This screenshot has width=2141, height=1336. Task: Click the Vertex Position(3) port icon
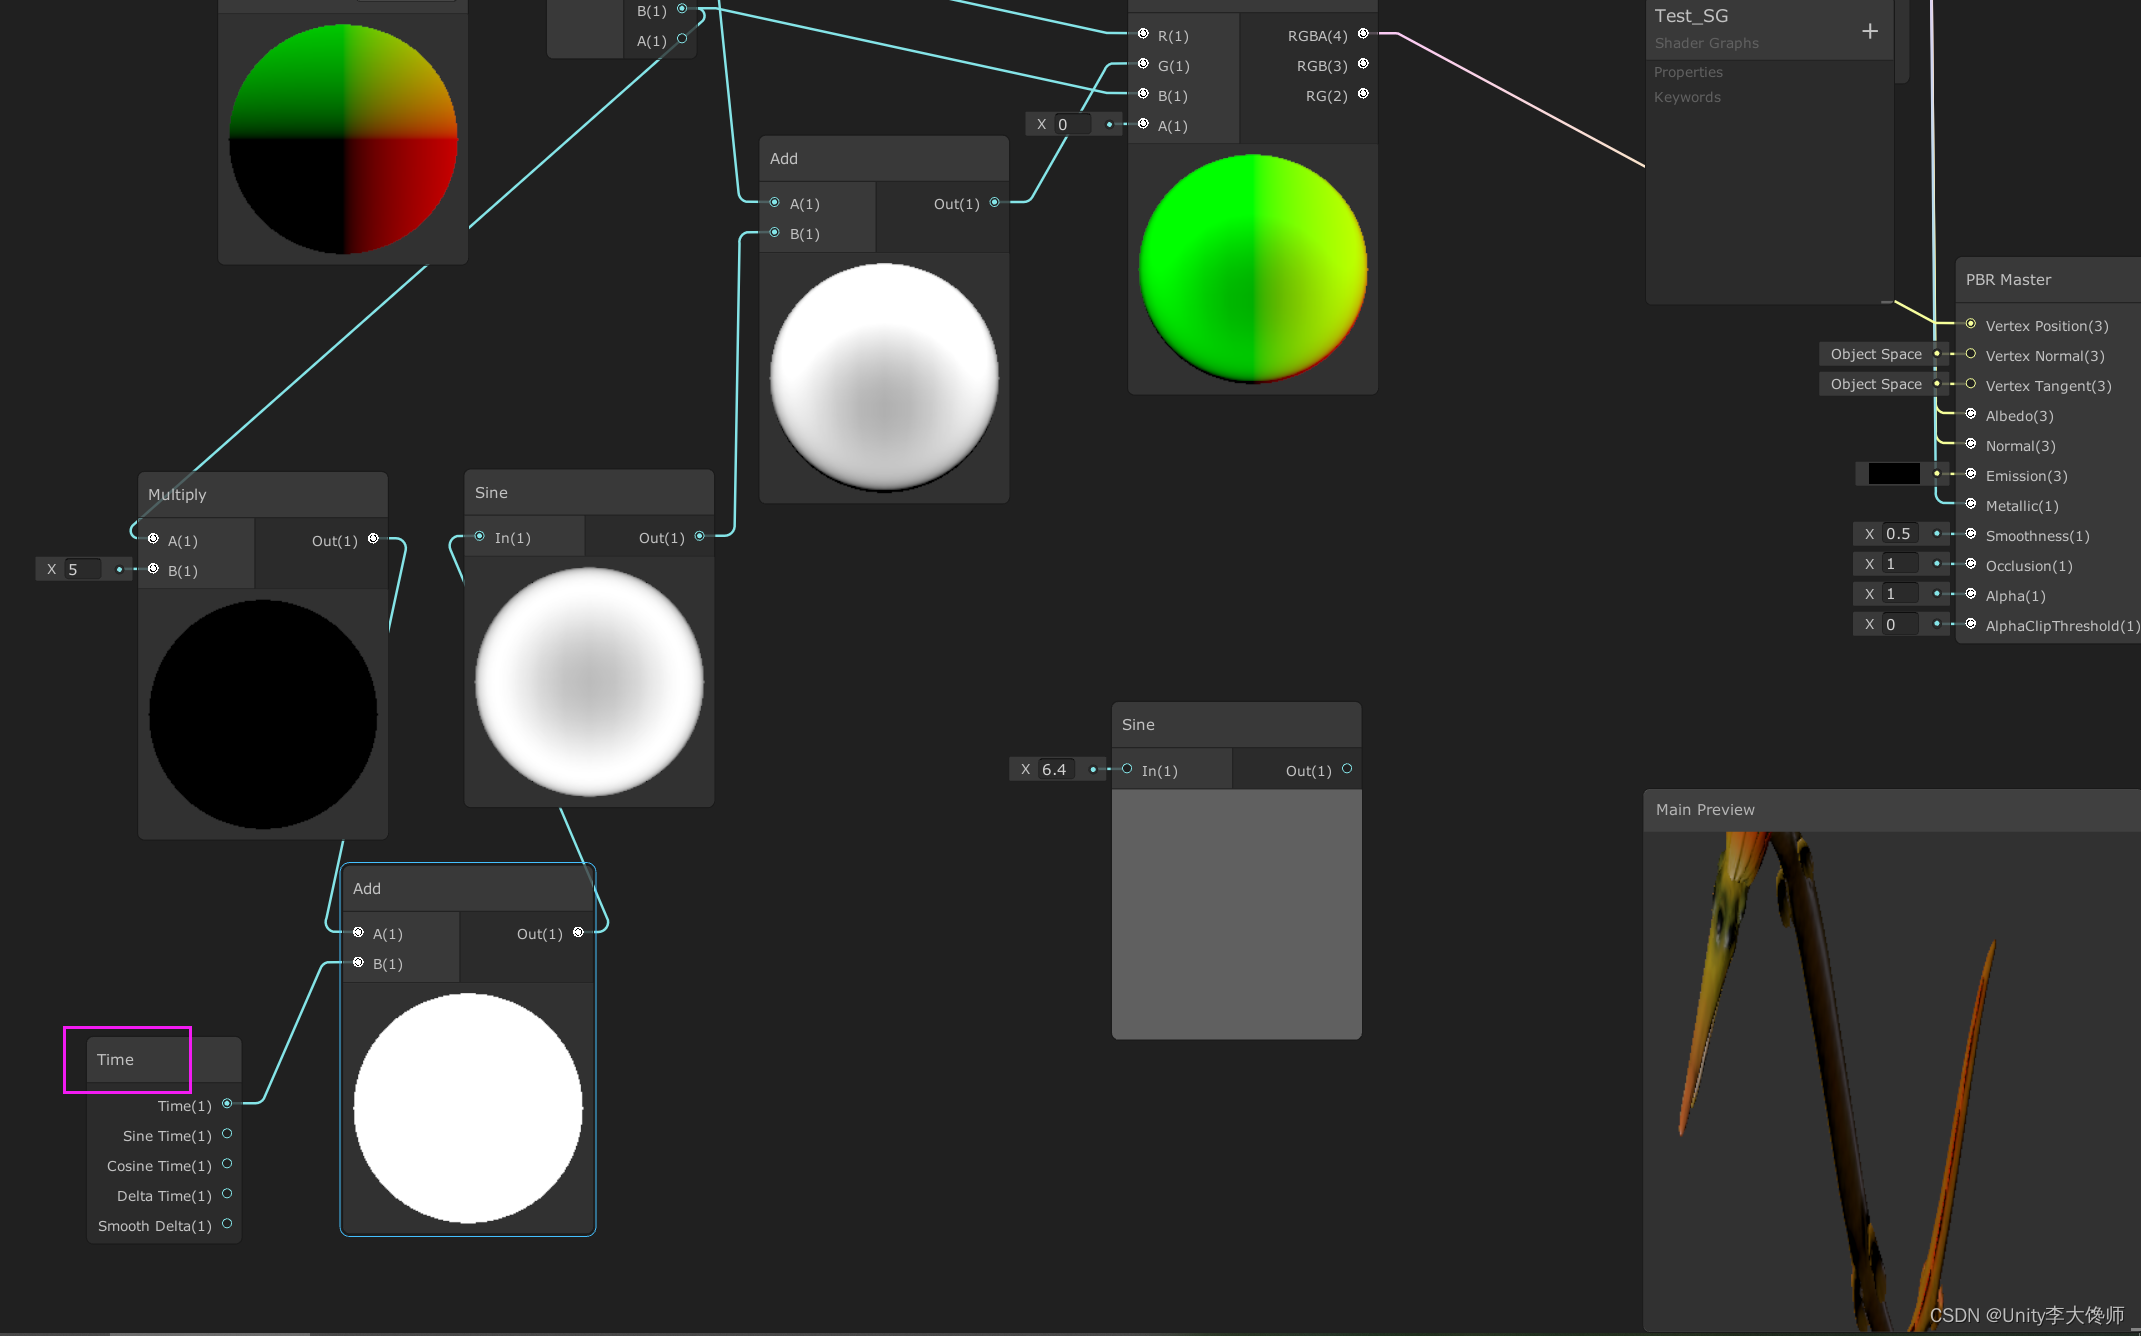(x=1967, y=325)
